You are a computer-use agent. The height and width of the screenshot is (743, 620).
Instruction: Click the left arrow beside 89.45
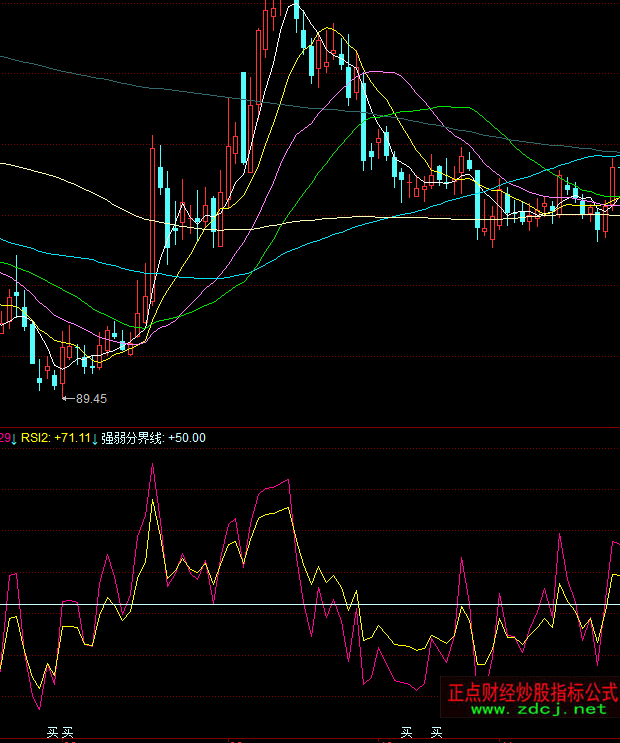point(68,398)
